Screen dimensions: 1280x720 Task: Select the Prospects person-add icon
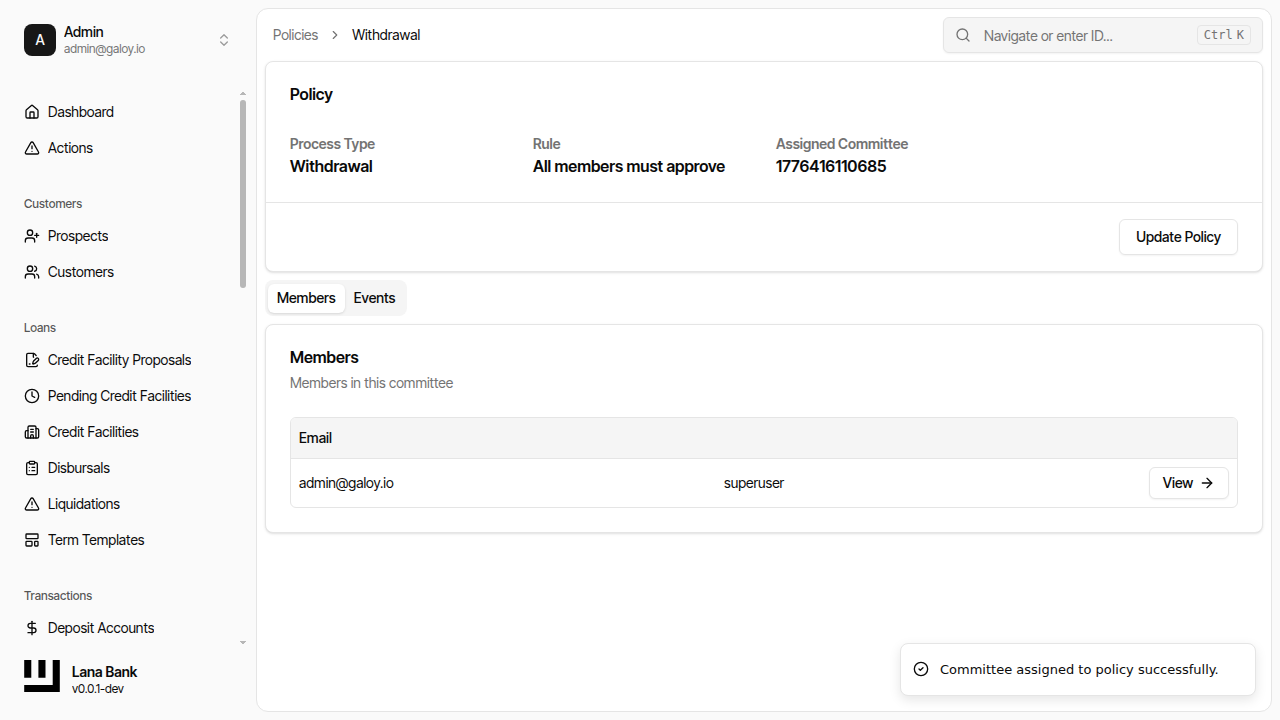click(x=31, y=235)
